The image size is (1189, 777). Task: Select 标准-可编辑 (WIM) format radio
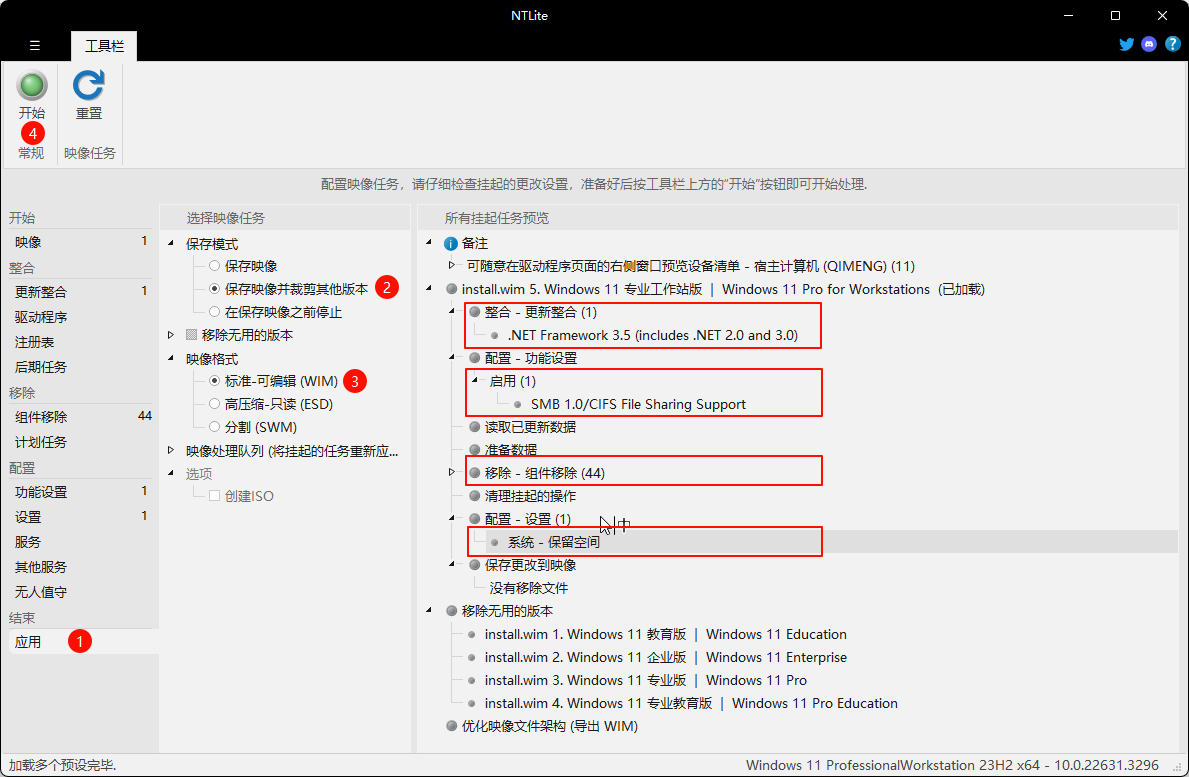[x=215, y=381]
